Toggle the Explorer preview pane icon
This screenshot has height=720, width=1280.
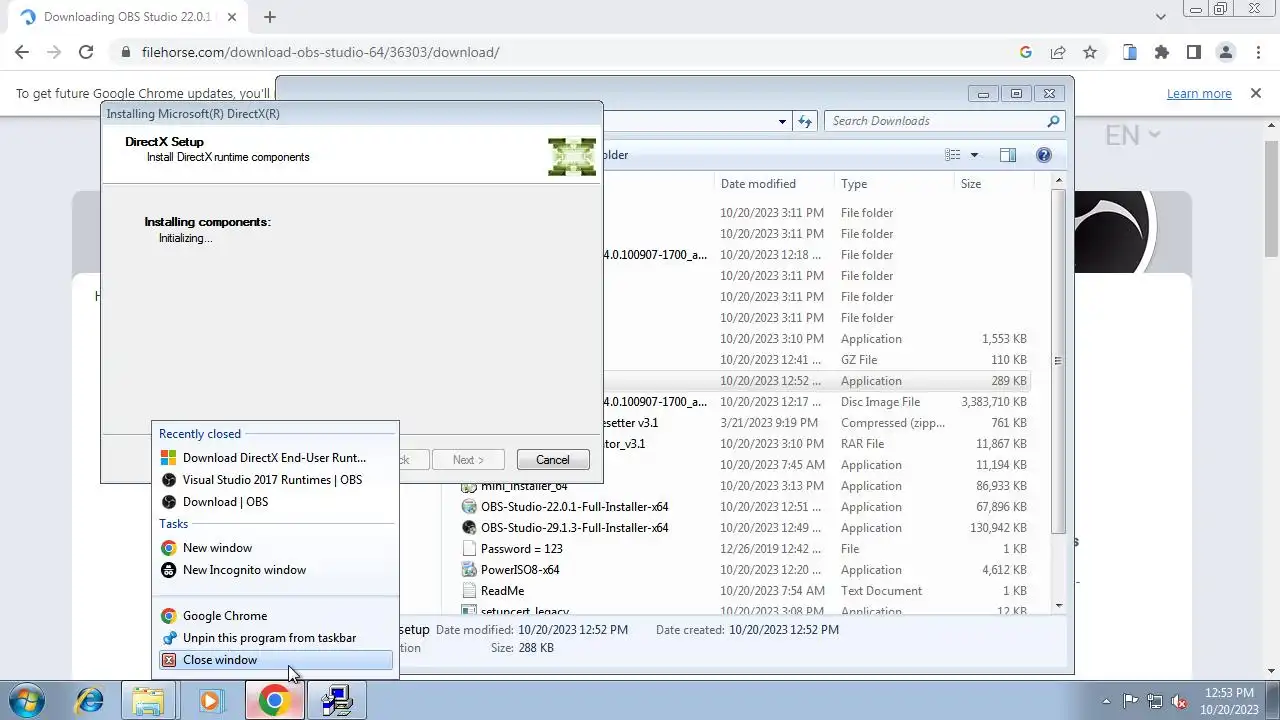[1007, 155]
